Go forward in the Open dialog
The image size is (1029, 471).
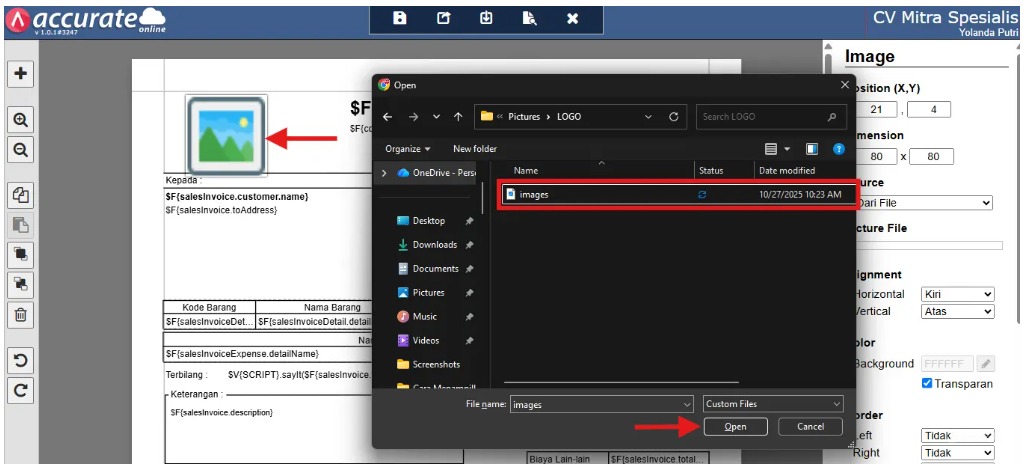click(x=413, y=117)
